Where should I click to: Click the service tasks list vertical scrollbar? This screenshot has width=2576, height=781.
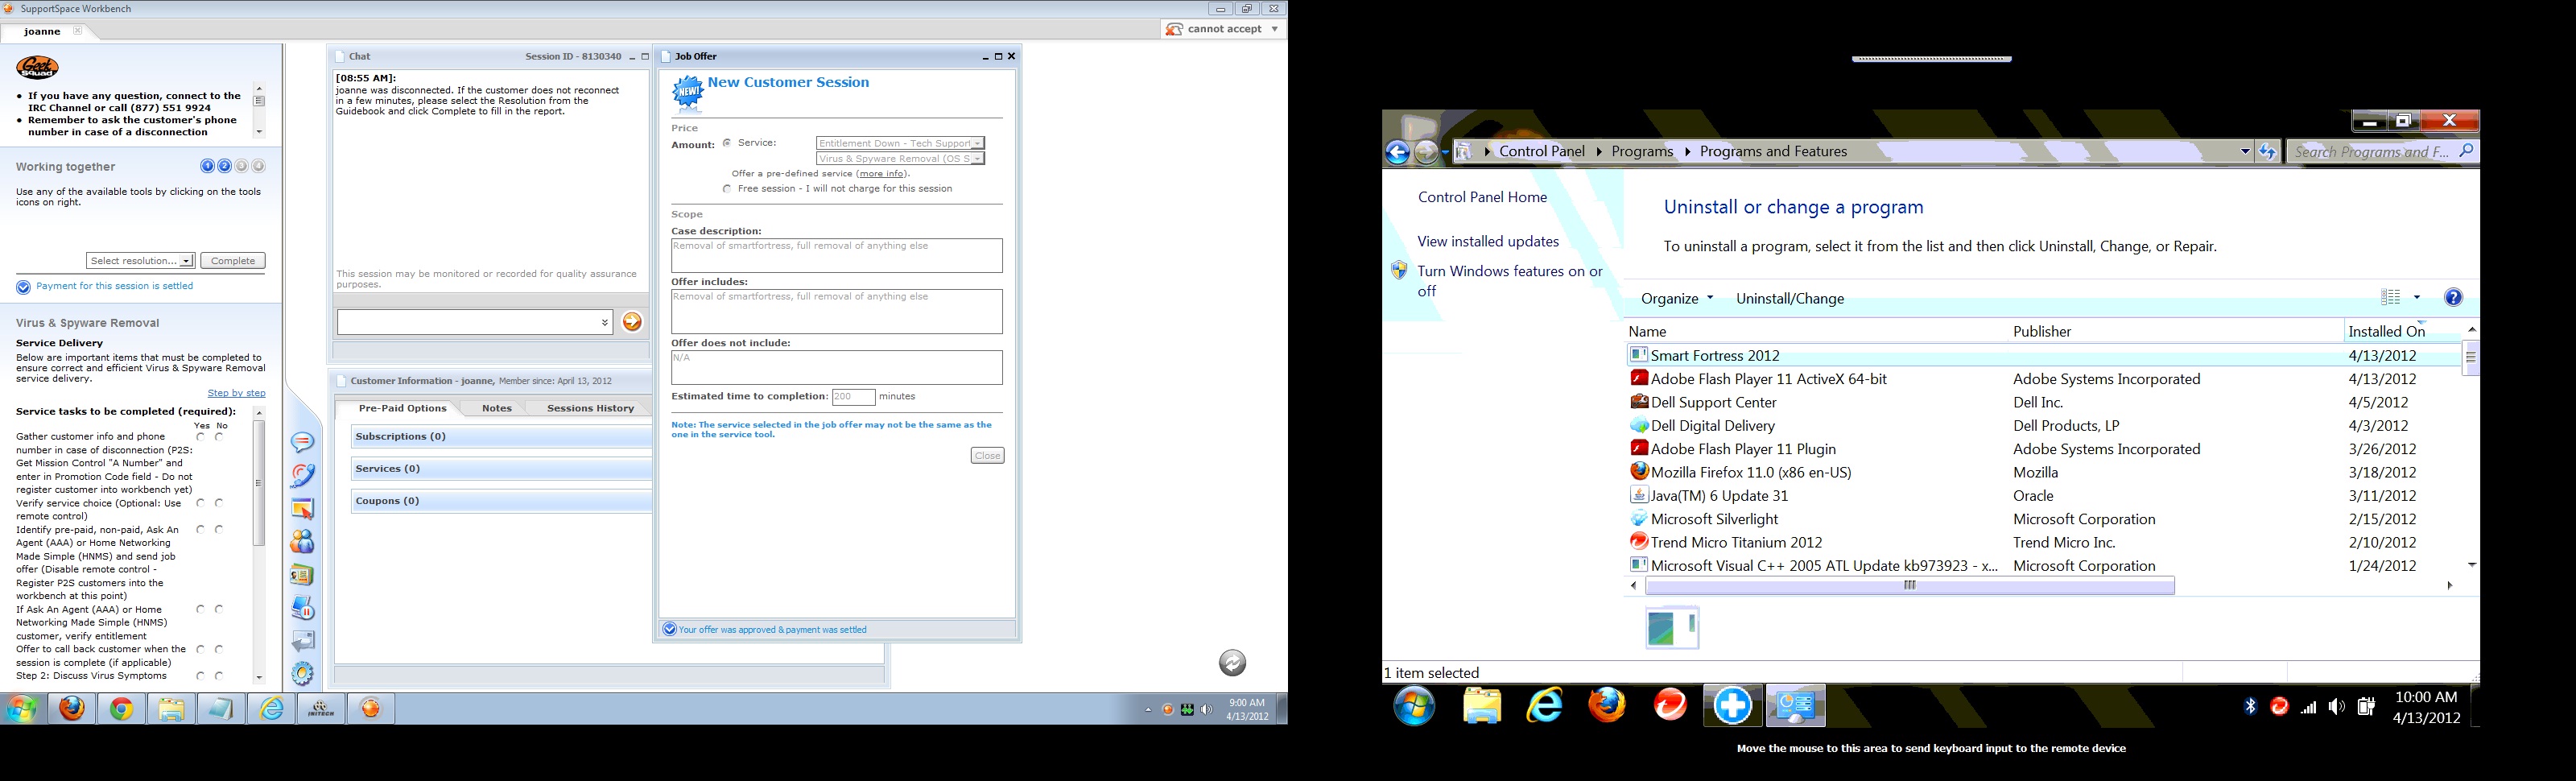(259, 483)
